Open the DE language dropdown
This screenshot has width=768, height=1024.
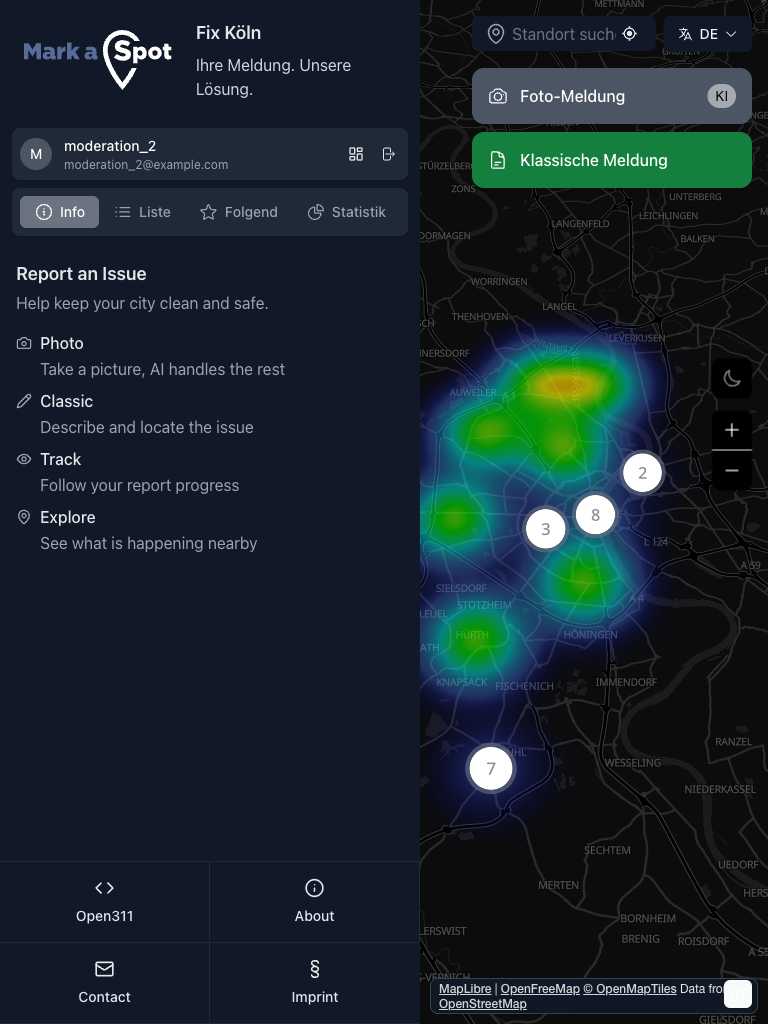tap(708, 34)
